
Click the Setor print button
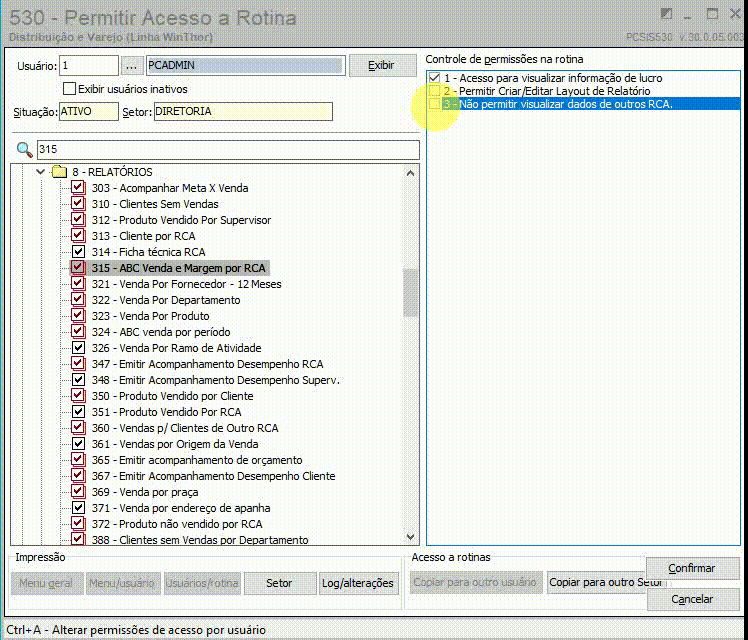point(280,583)
